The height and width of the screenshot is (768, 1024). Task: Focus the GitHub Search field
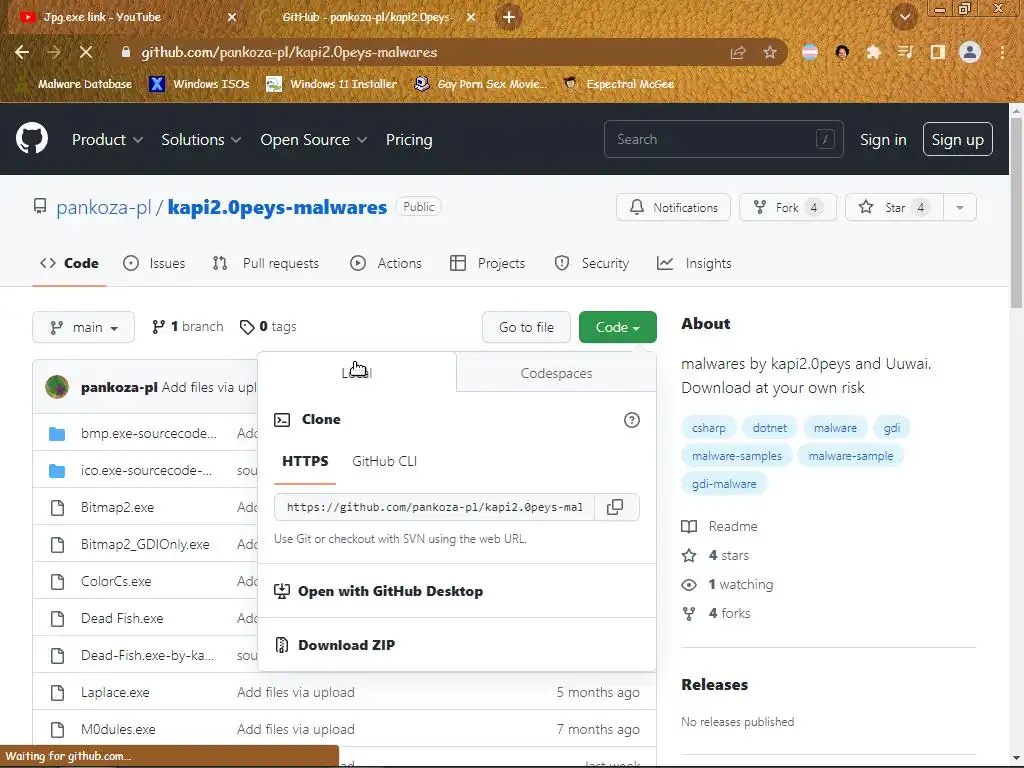coord(724,139)
